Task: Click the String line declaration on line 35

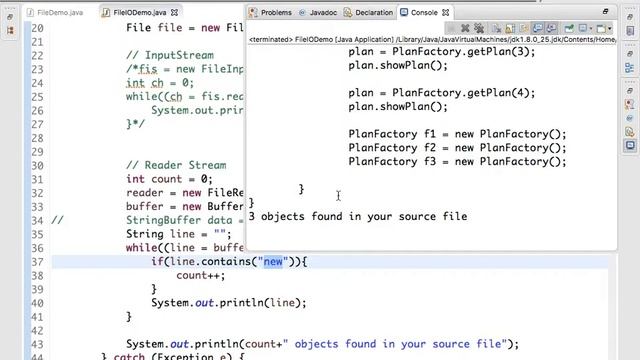Action: click(179, 234)
